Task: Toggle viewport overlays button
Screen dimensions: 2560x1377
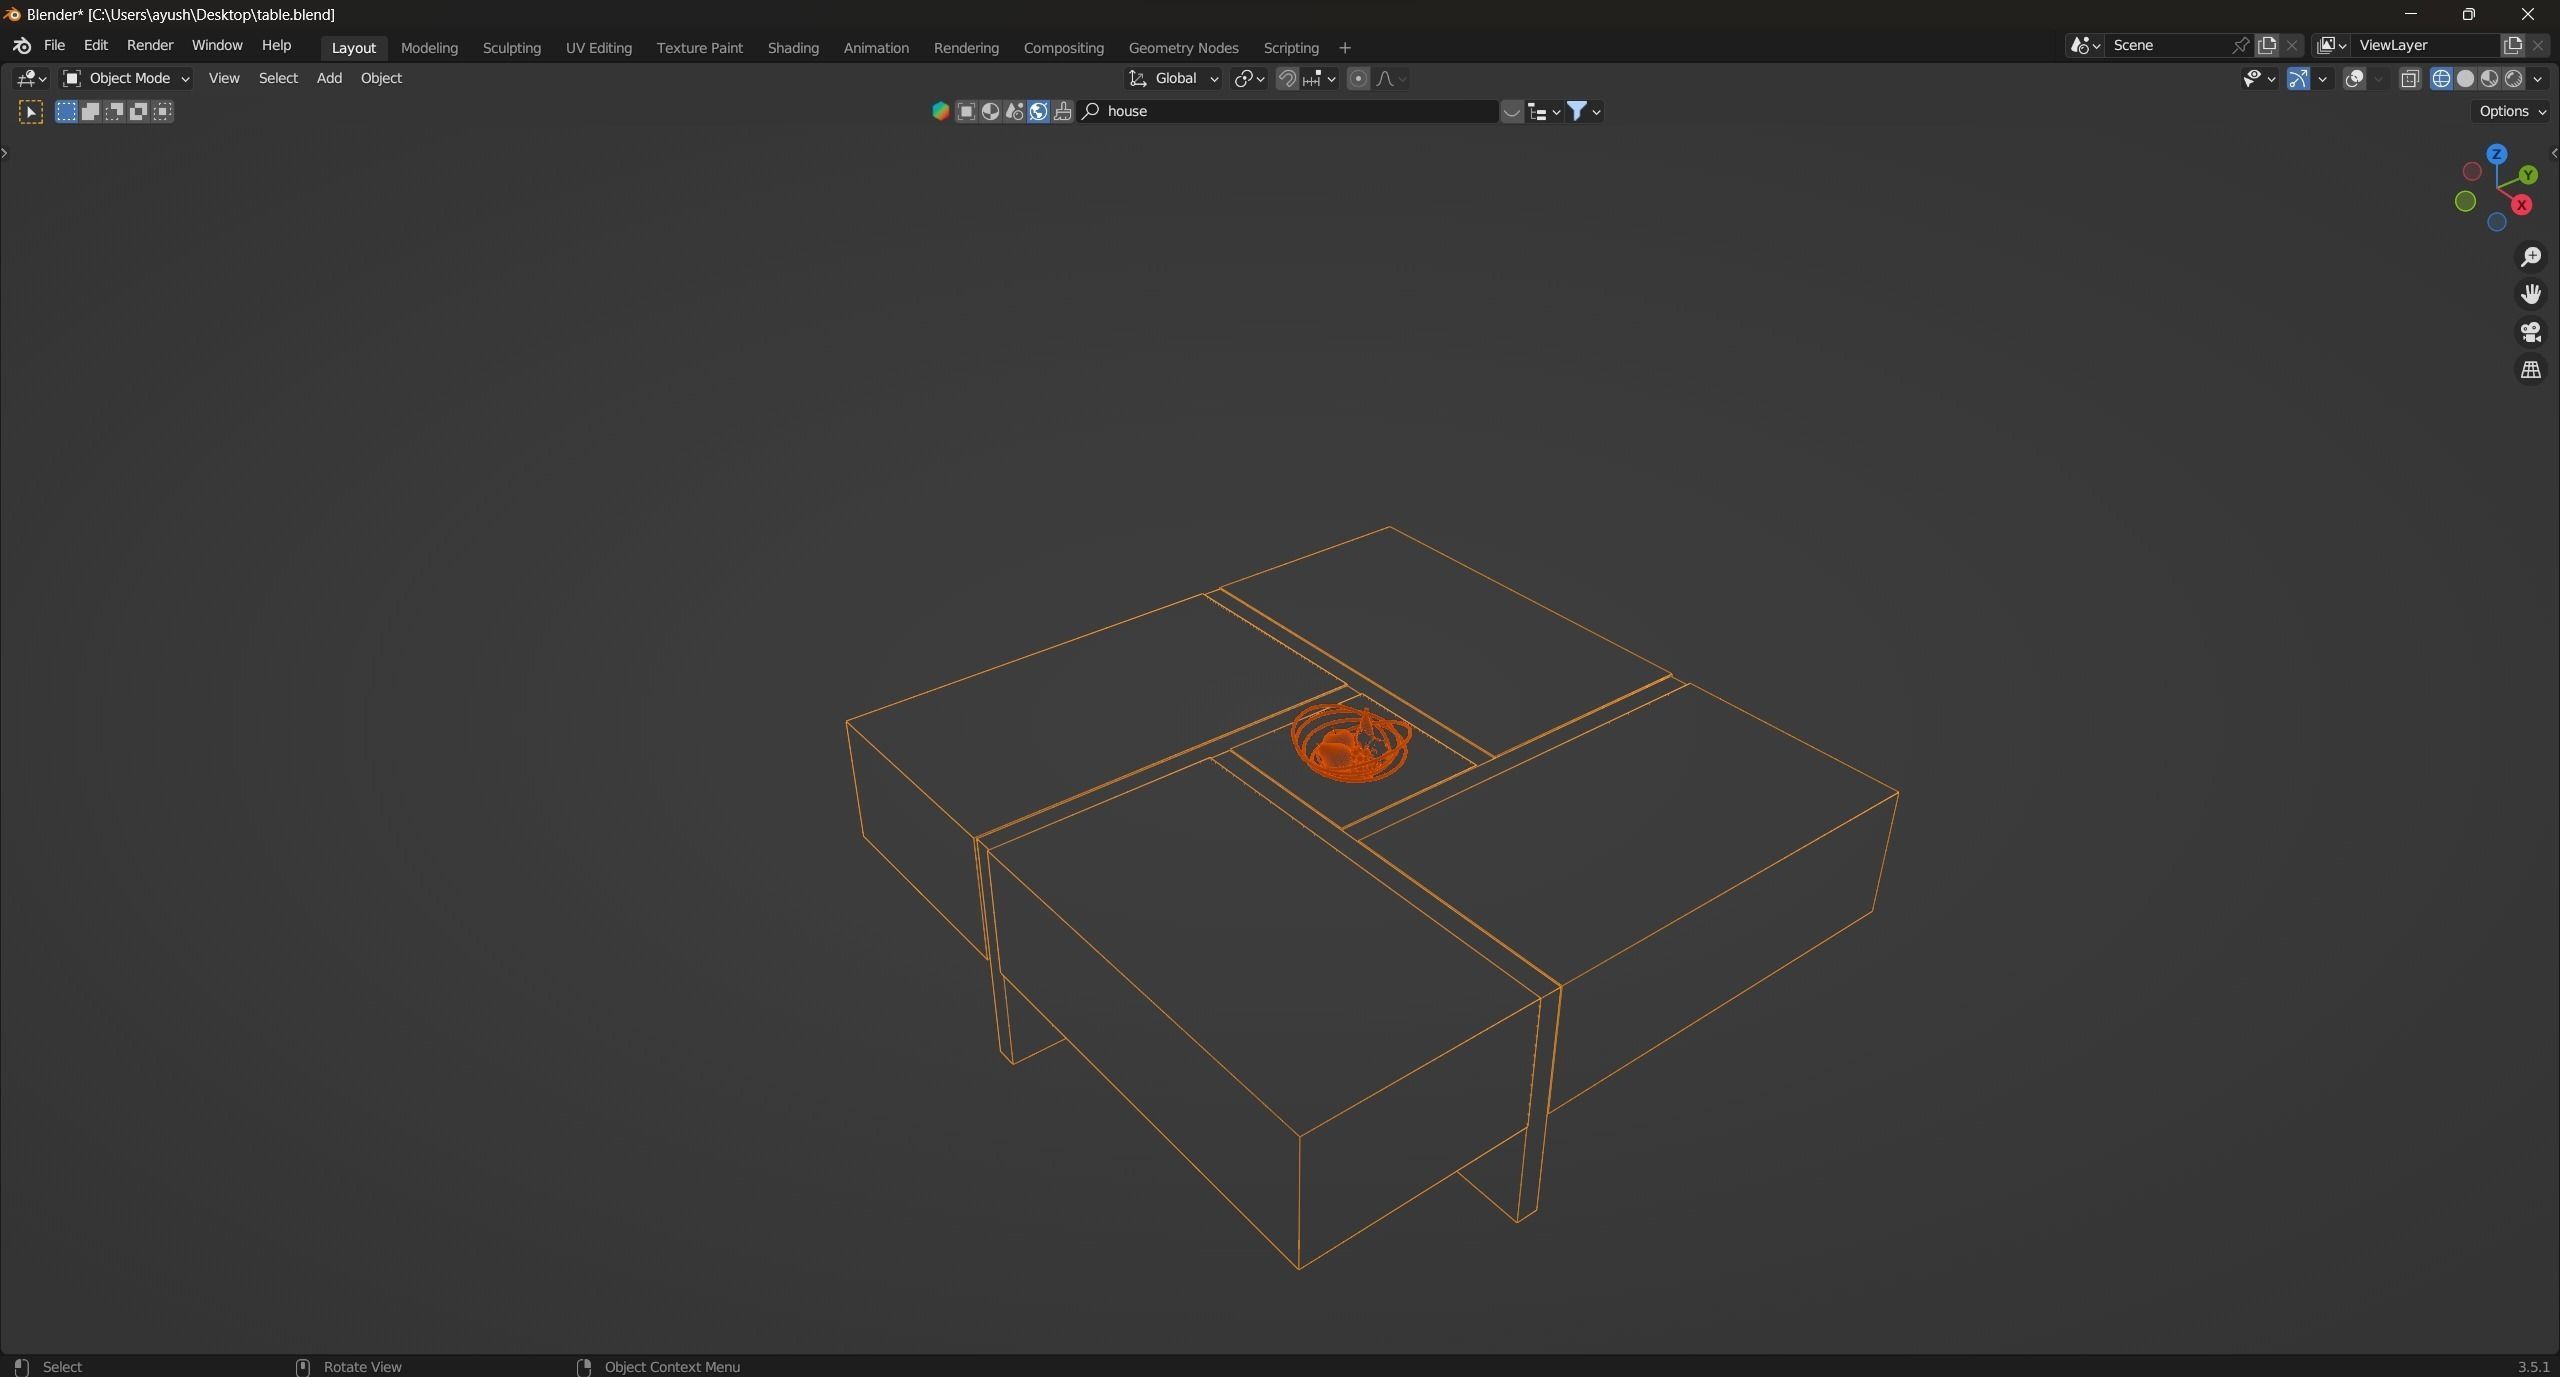Action: point(2354,79)
